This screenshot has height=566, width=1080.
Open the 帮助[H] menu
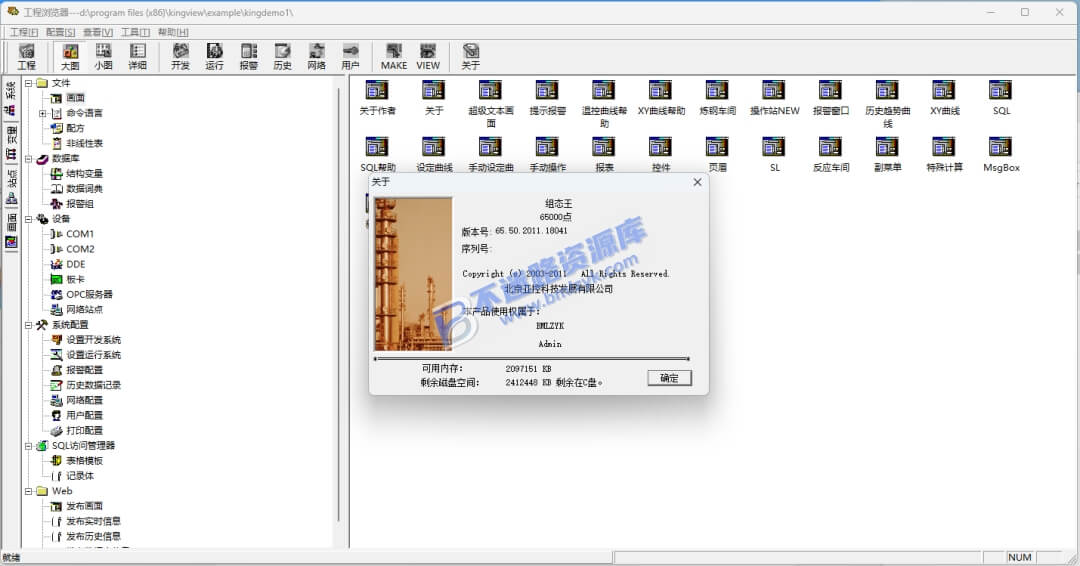tap(172, 32)
